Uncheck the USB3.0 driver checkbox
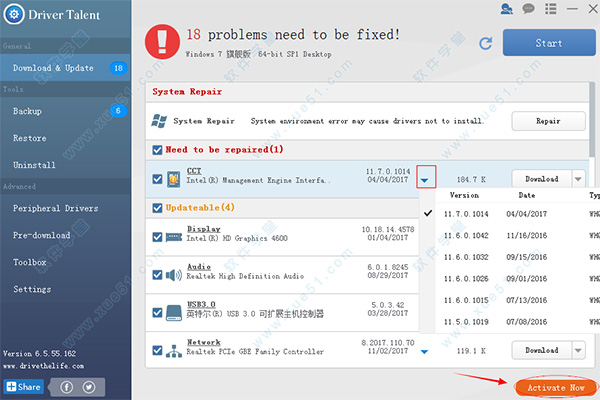600x400 pixels. click(x=157, y=312)
